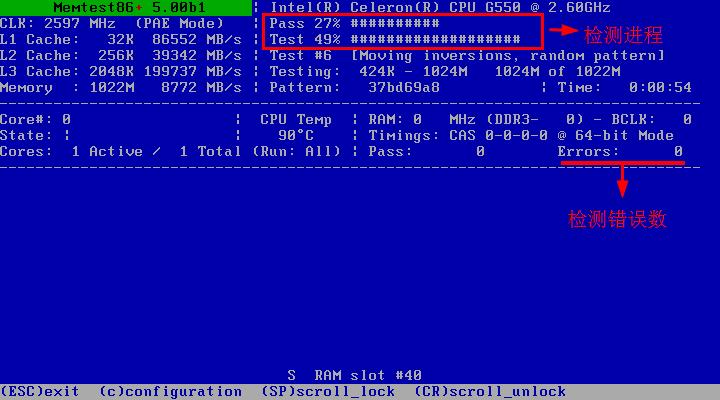Click the (Run: All) text

pos(297,152)
